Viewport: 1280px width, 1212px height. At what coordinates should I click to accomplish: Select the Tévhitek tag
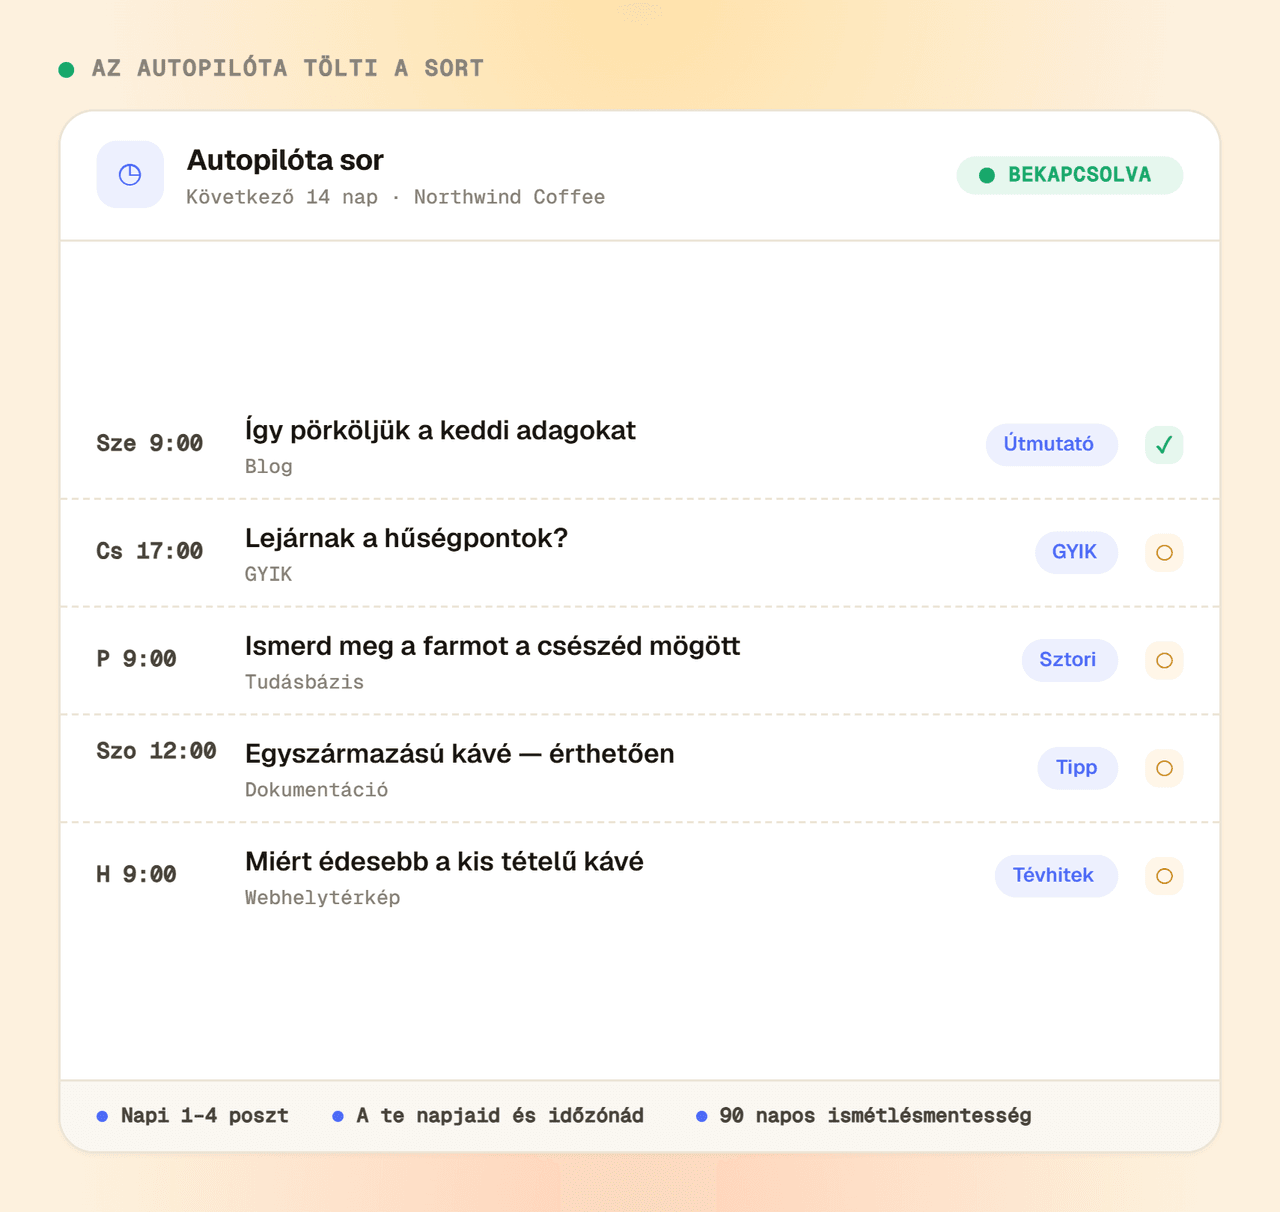pyautogui.click(x=1055, y=876)
